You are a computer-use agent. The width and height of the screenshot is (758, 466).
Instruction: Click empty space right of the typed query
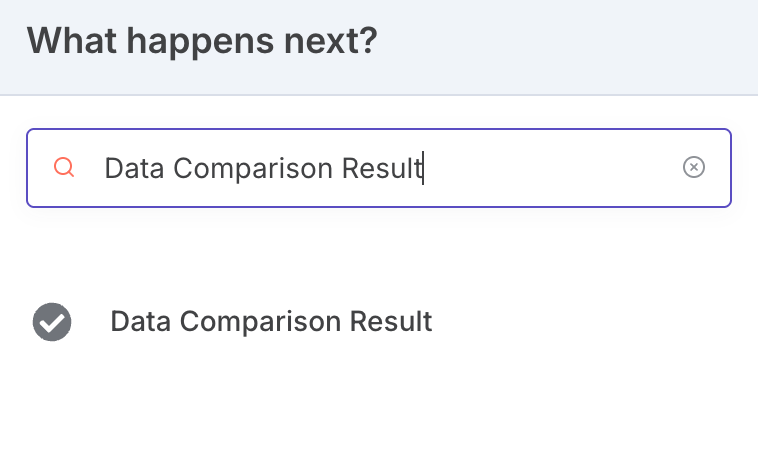pyautogui.click(x=551, y=168)
